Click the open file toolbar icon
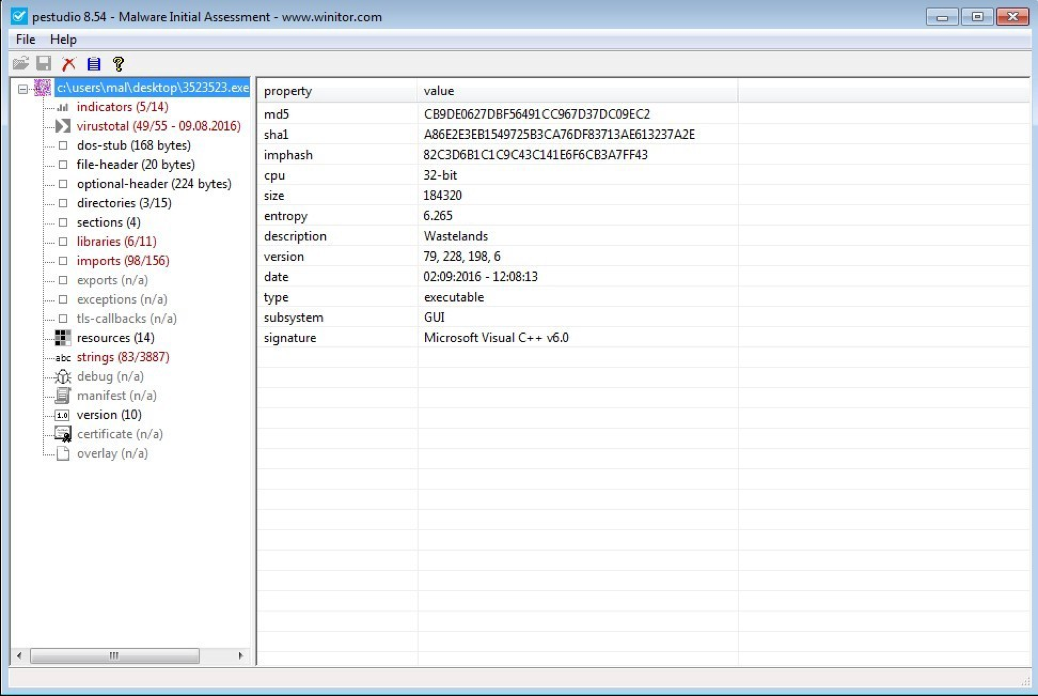Screen dimensions: 1038x696 click(20, 64)
